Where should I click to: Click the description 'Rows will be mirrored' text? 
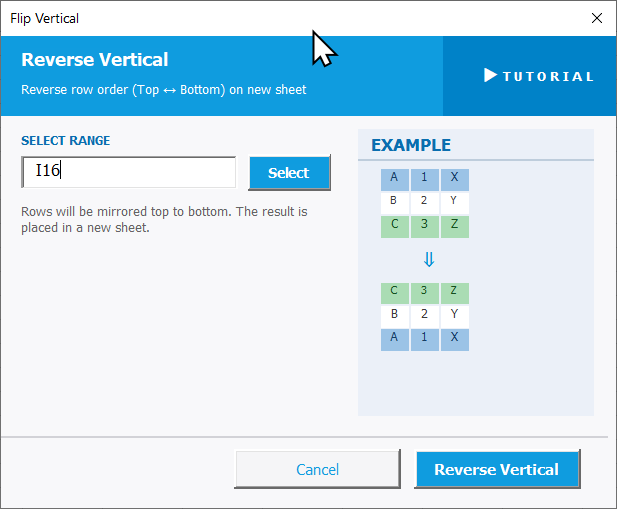pyautogui.click(x=164, y=219)
